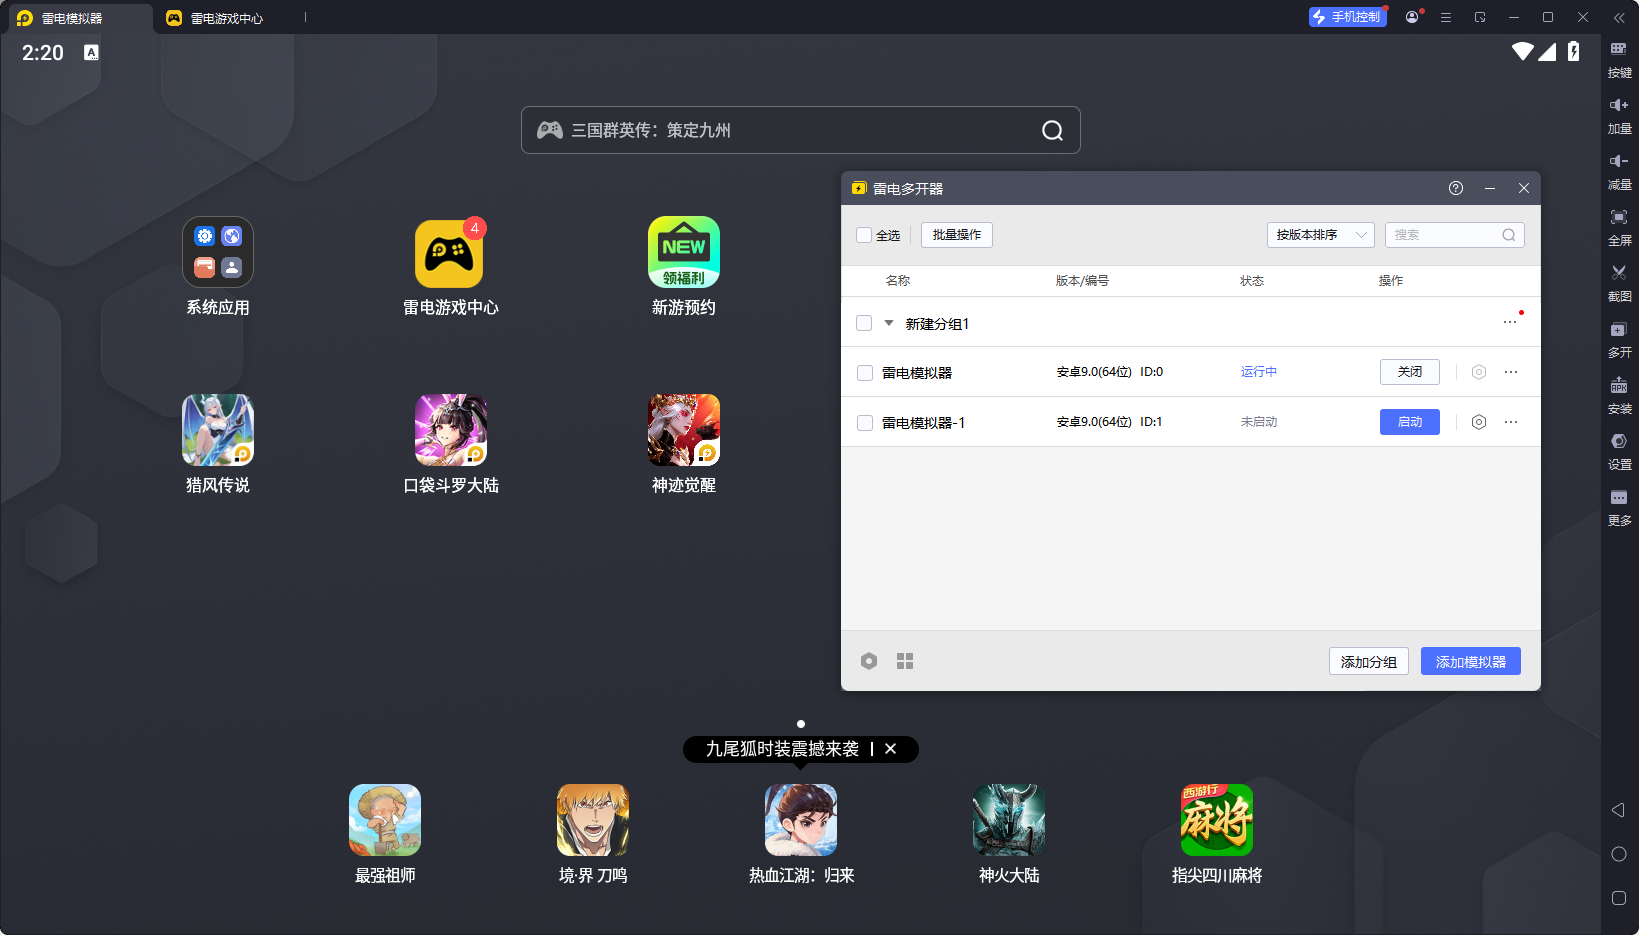Tick the checkbox beside 雷电模拟器-1

[865, 423]
